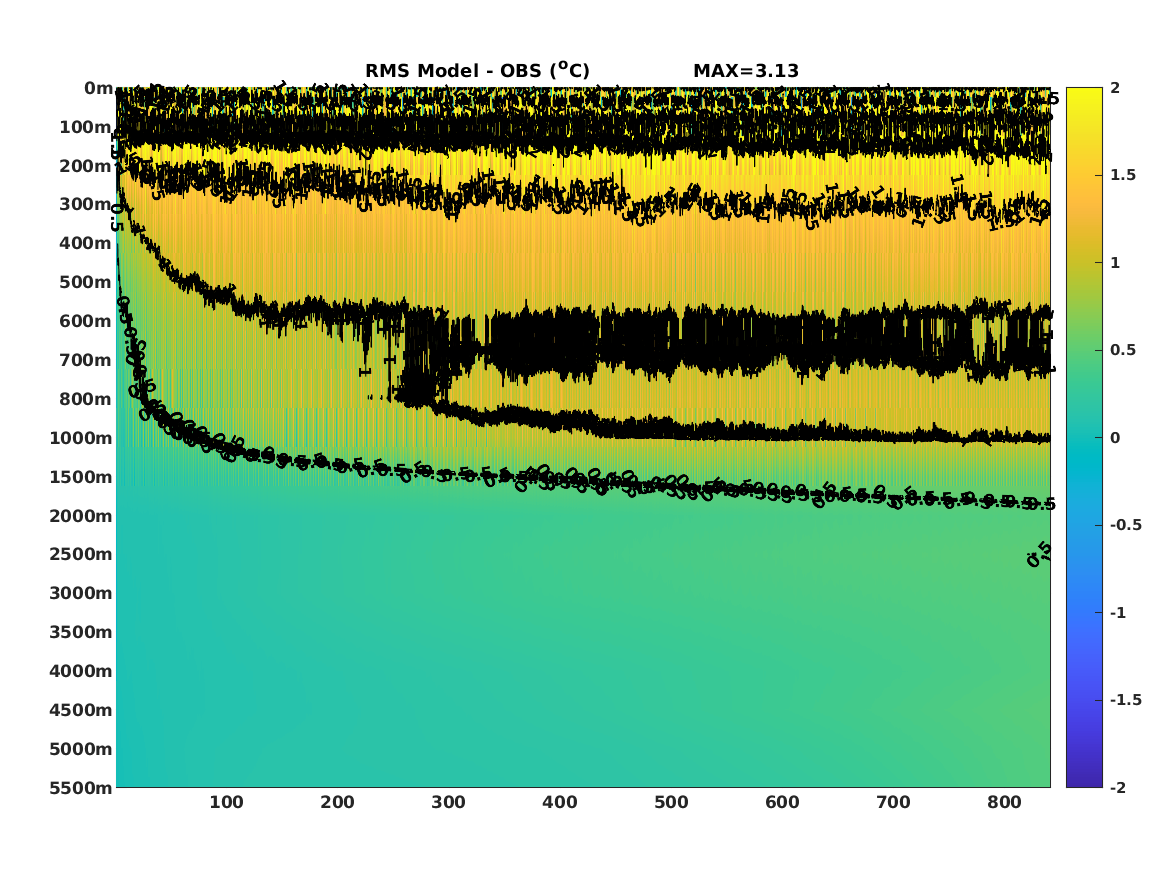Click the x-axis tick label '600'

pyautogui.click(x=782, y=803)
